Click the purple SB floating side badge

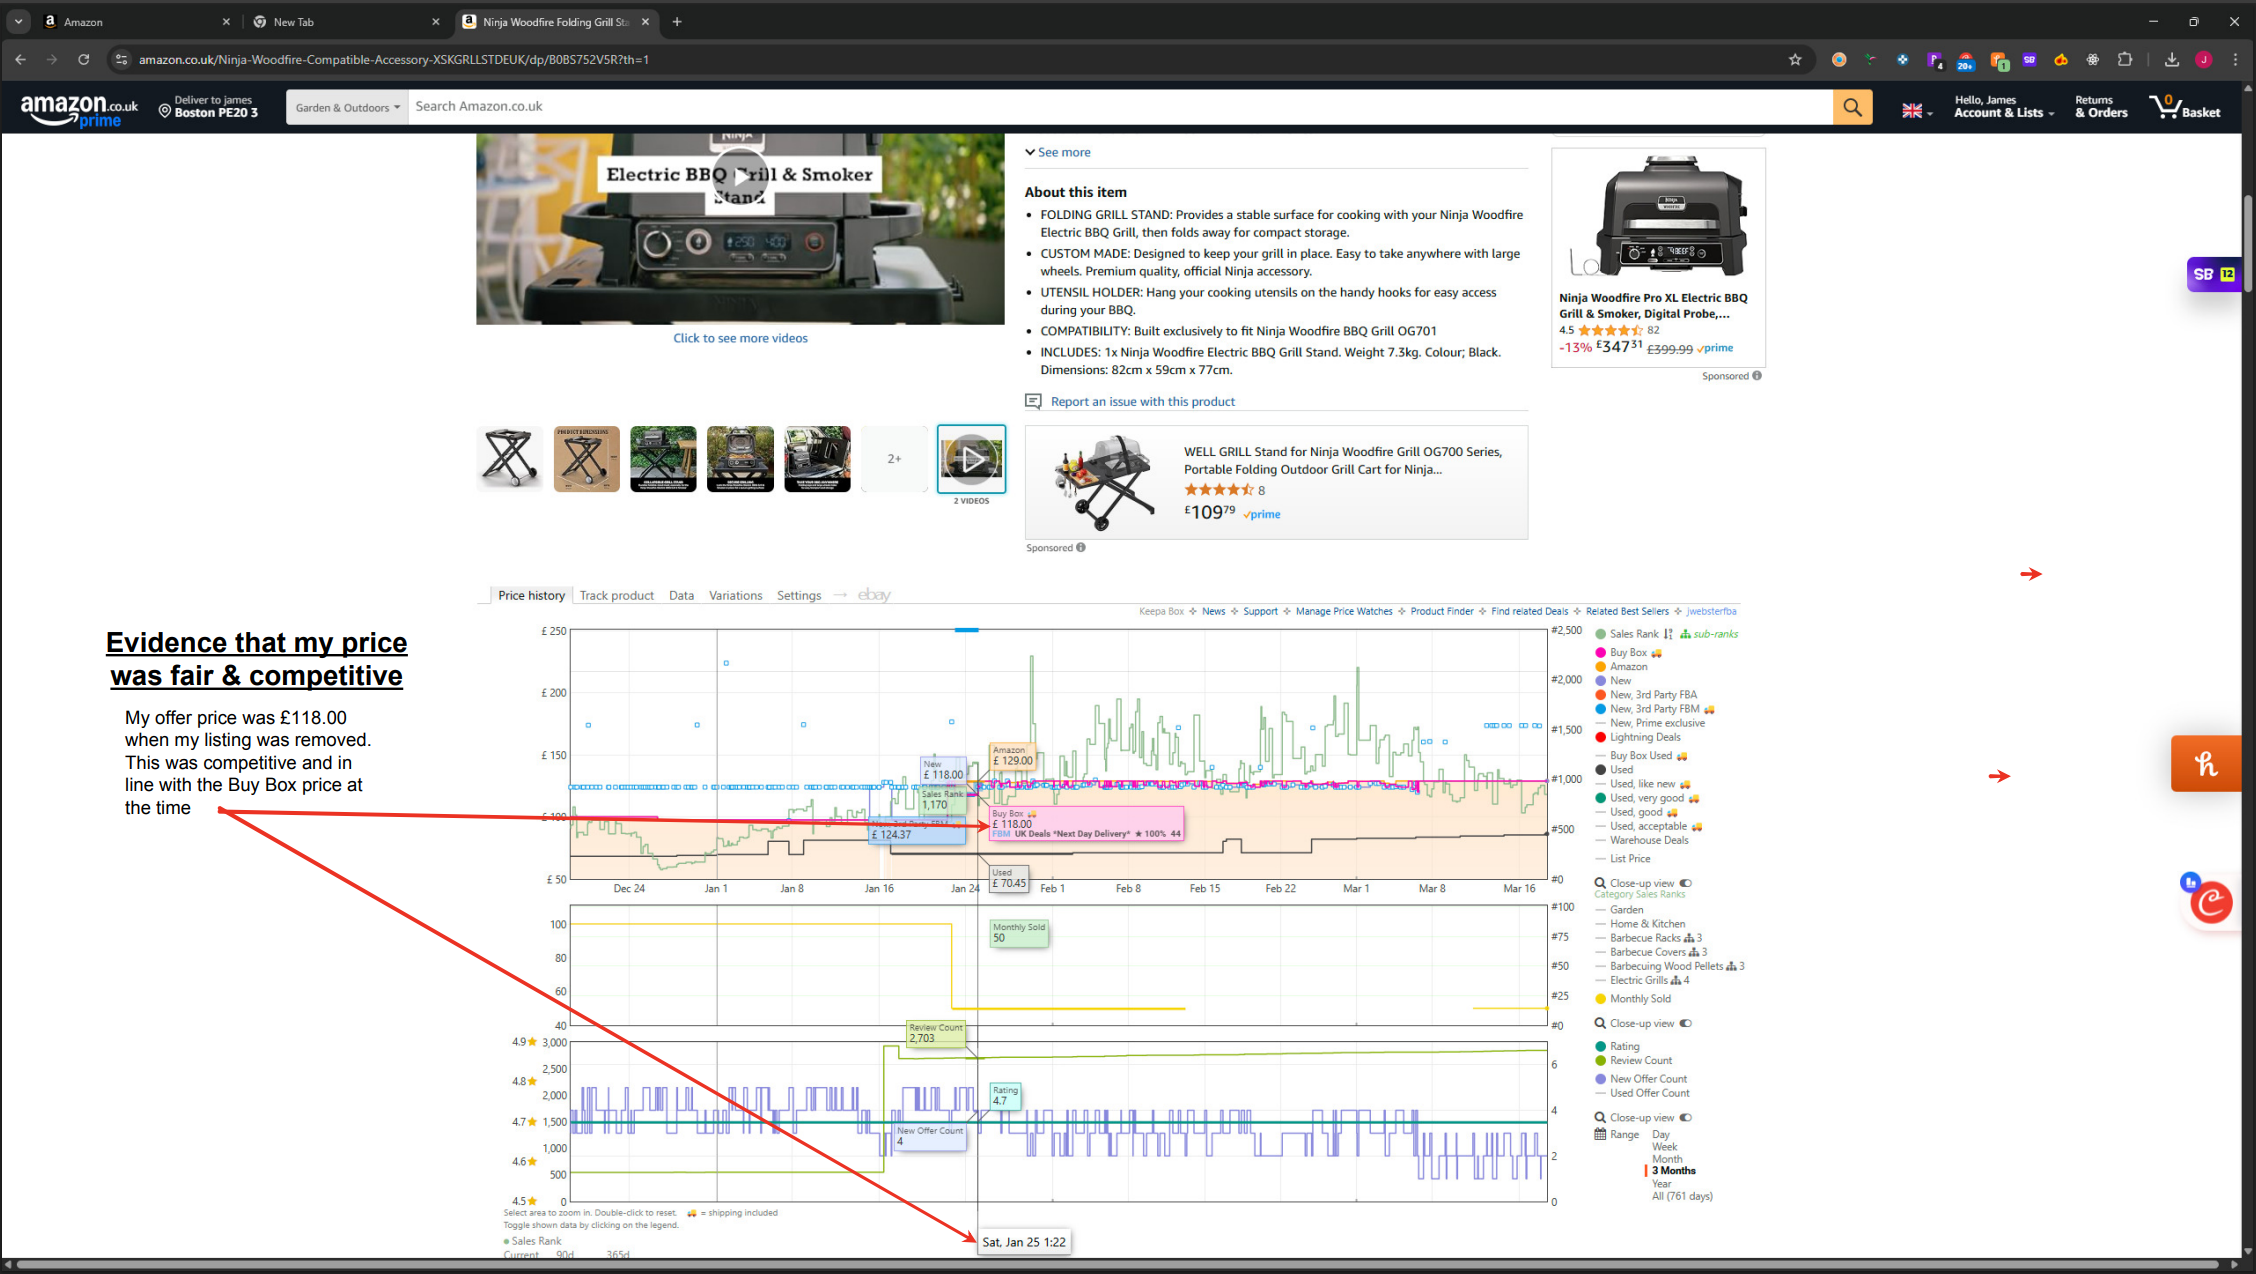tap(2213, 274)
